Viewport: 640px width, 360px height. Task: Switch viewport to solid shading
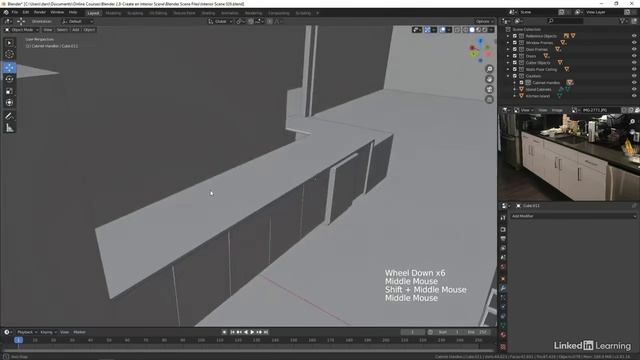click(x=472, y=30)
